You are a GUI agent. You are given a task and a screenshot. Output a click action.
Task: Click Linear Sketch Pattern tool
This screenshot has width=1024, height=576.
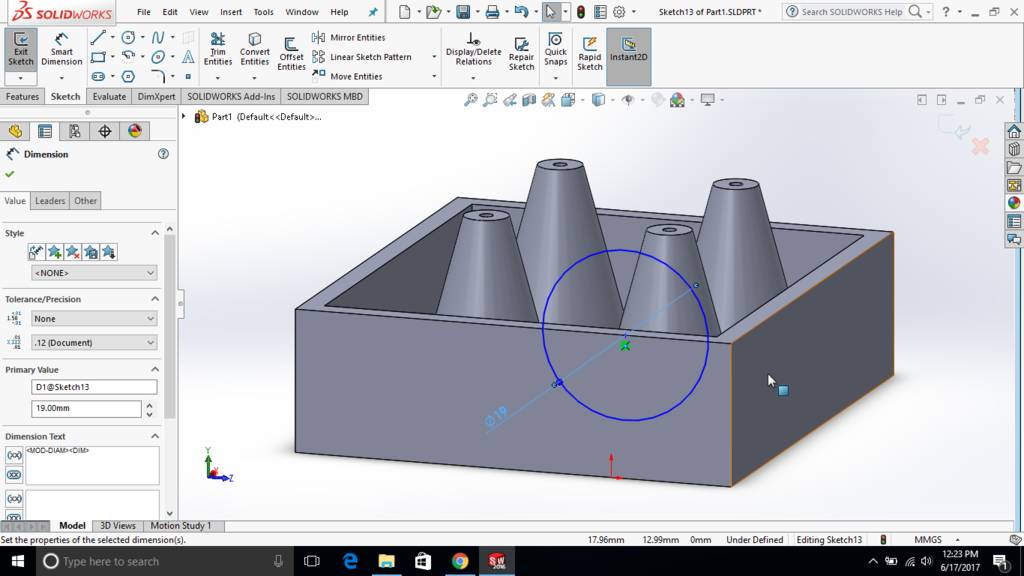point(362,57)
